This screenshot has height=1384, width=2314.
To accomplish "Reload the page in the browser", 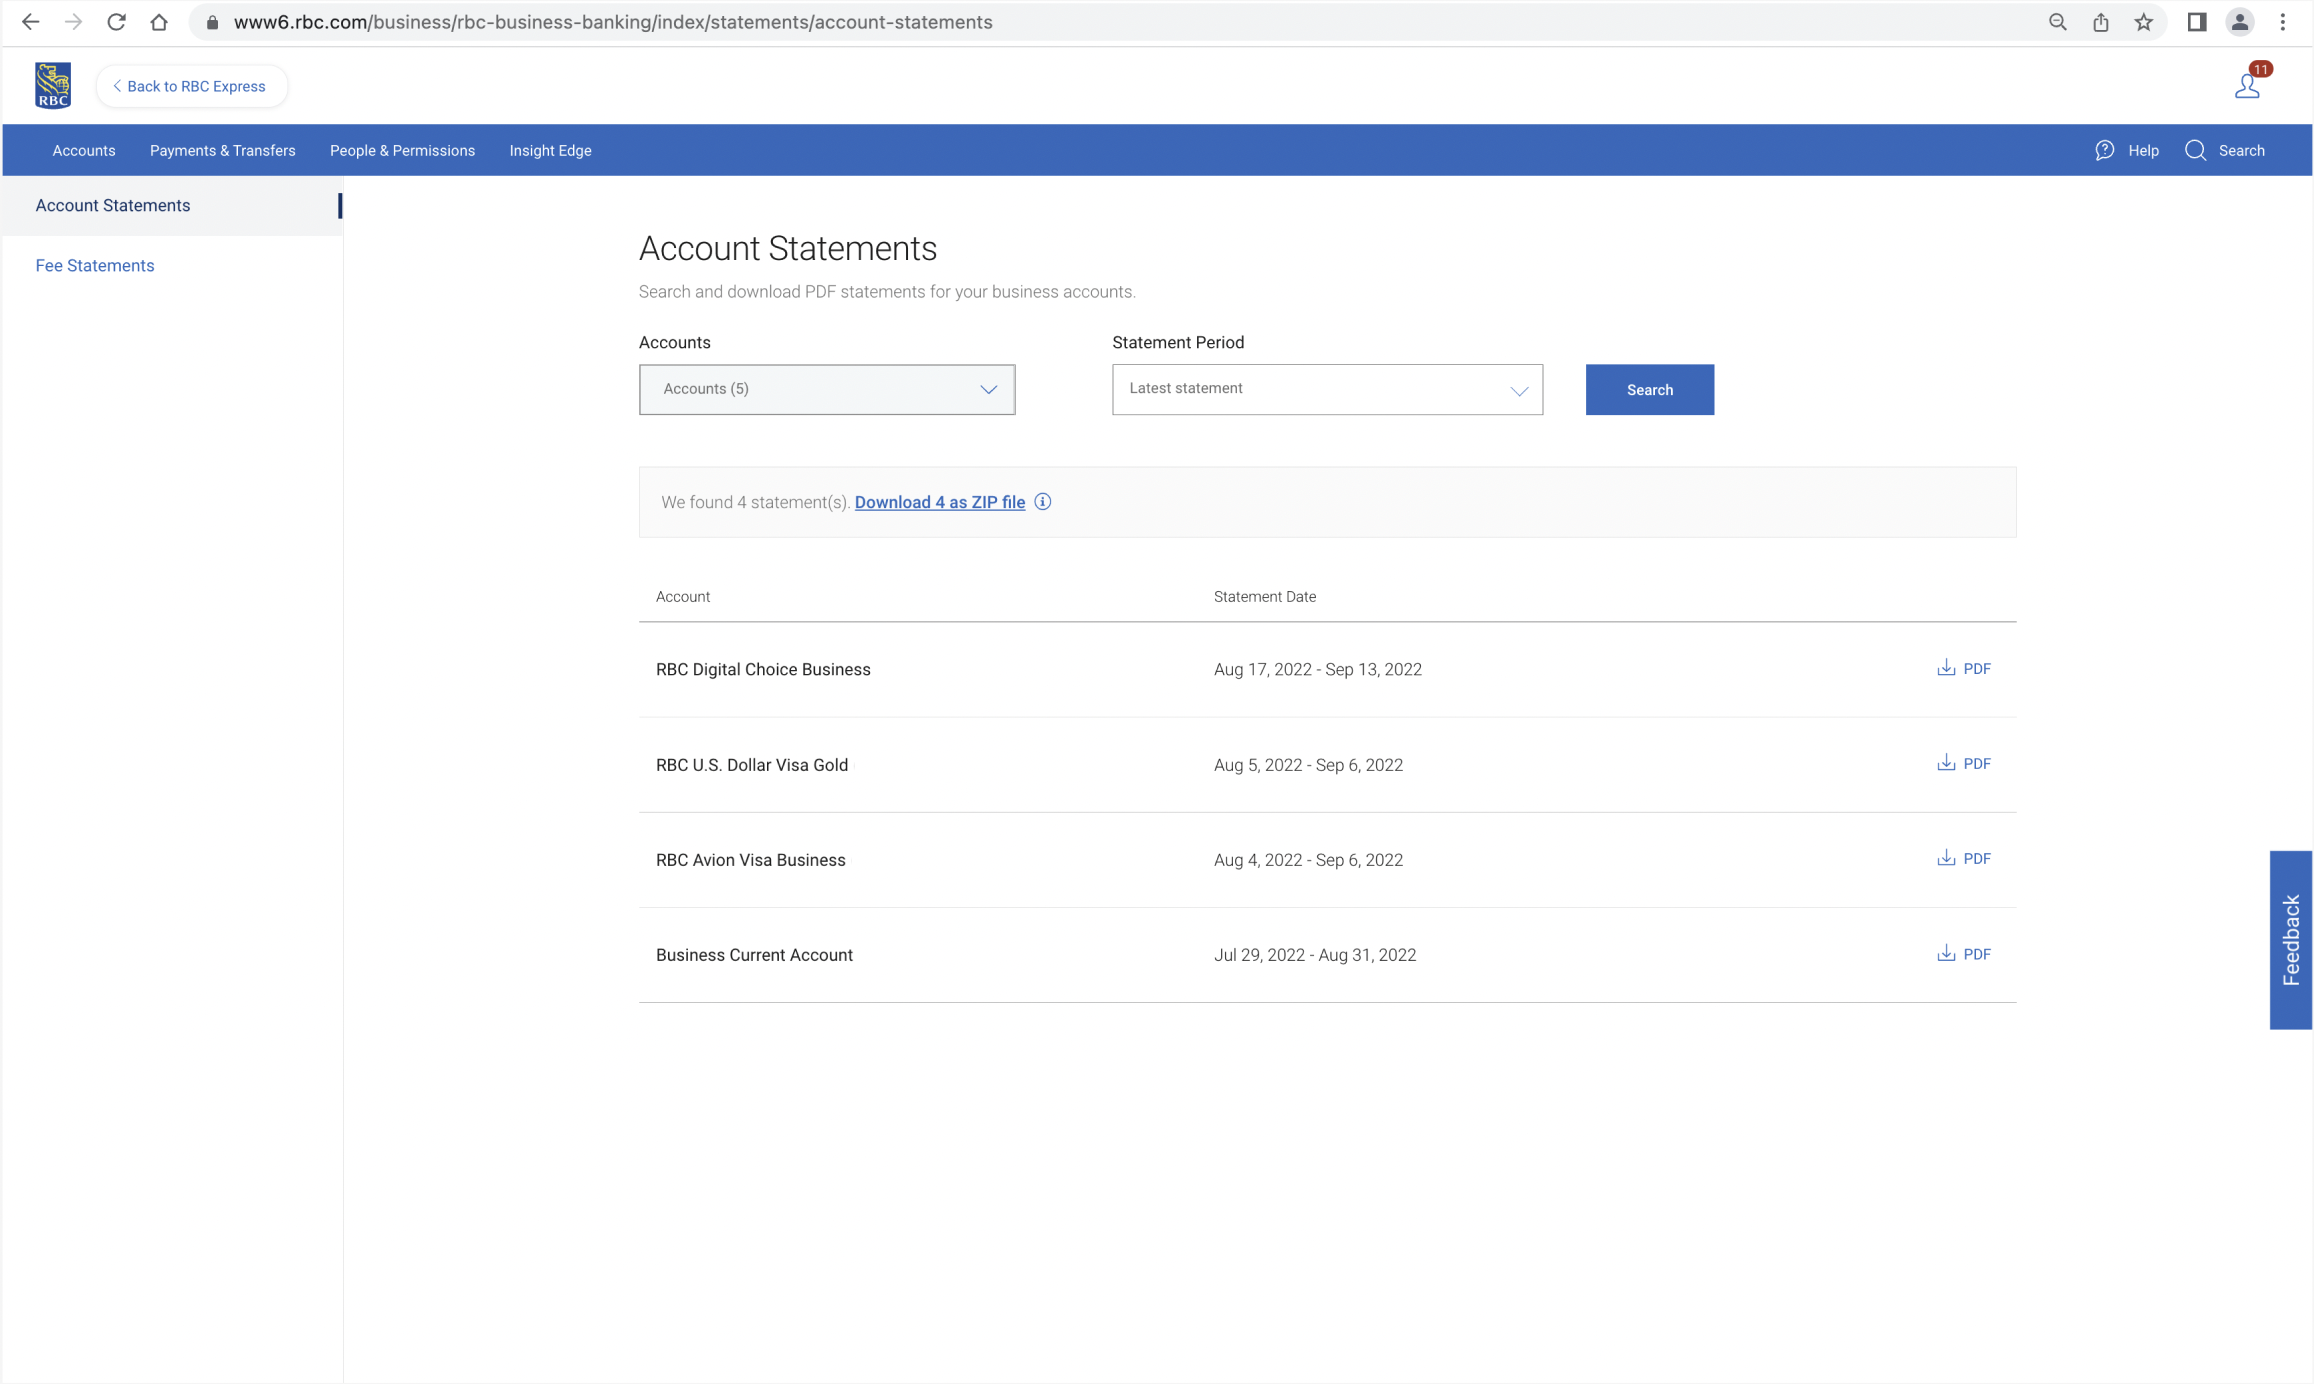I will pyautogui.click(x=116, y=22).
